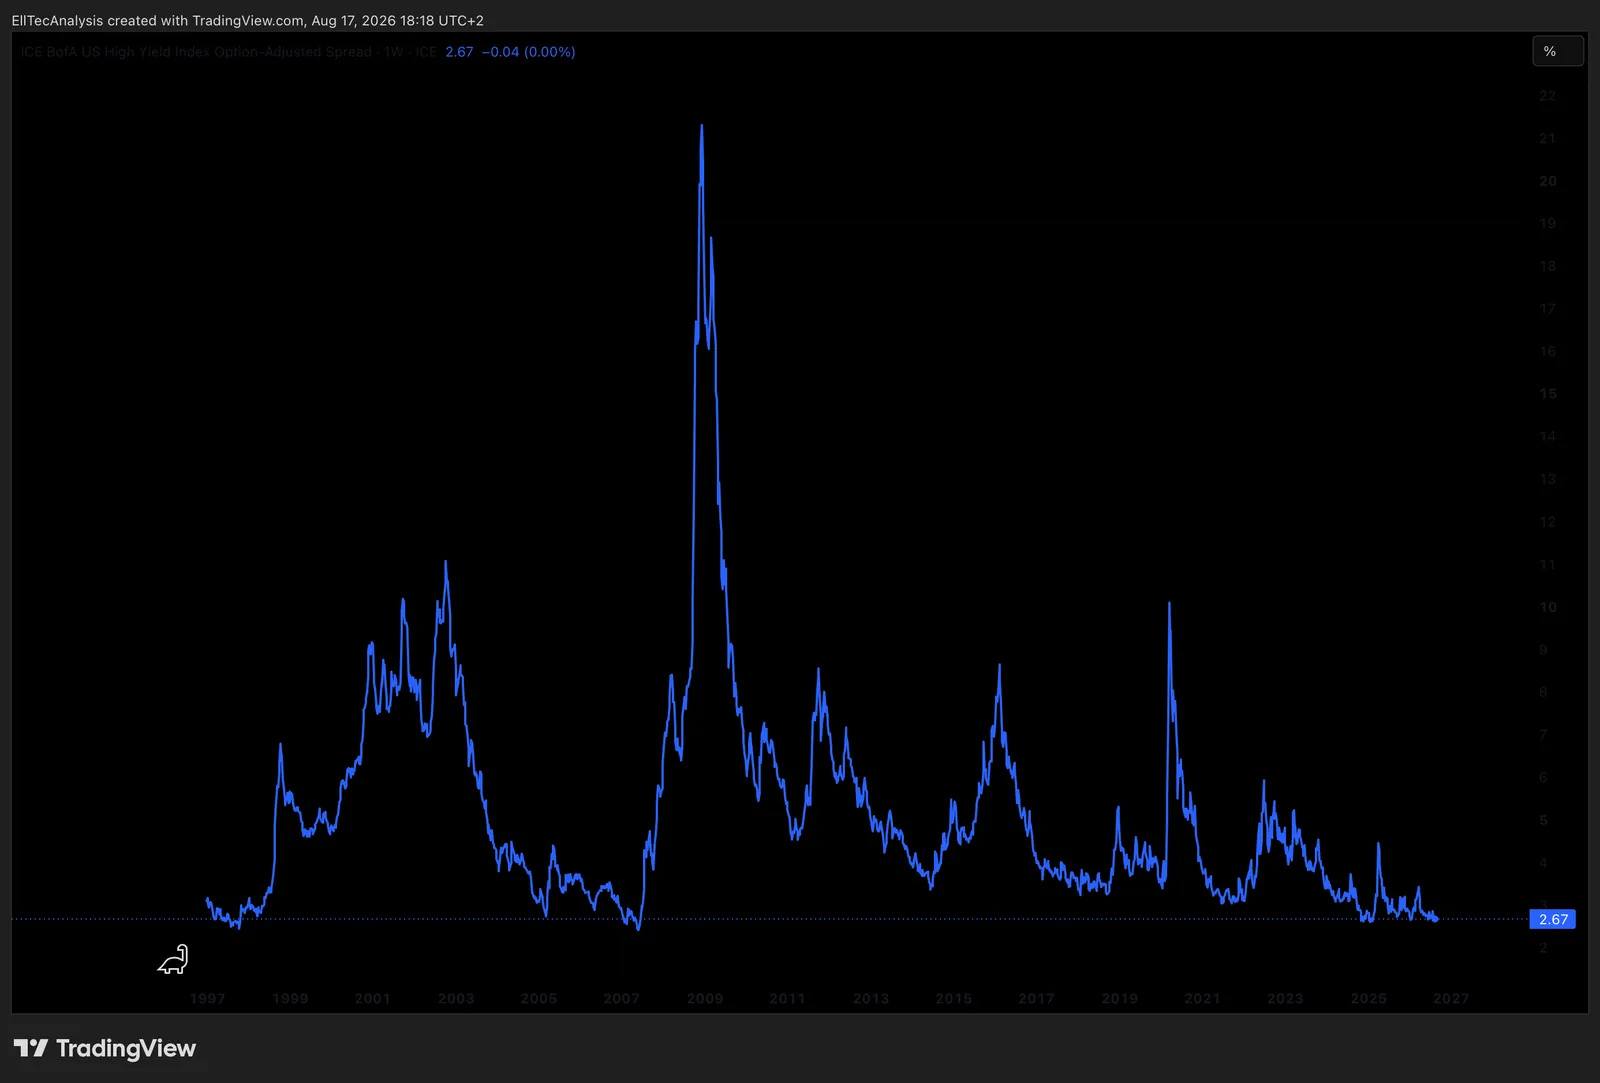Click the 2019 label on the time axis
This screenshot has height=1083, width=1600.
tap(1120, 998)
